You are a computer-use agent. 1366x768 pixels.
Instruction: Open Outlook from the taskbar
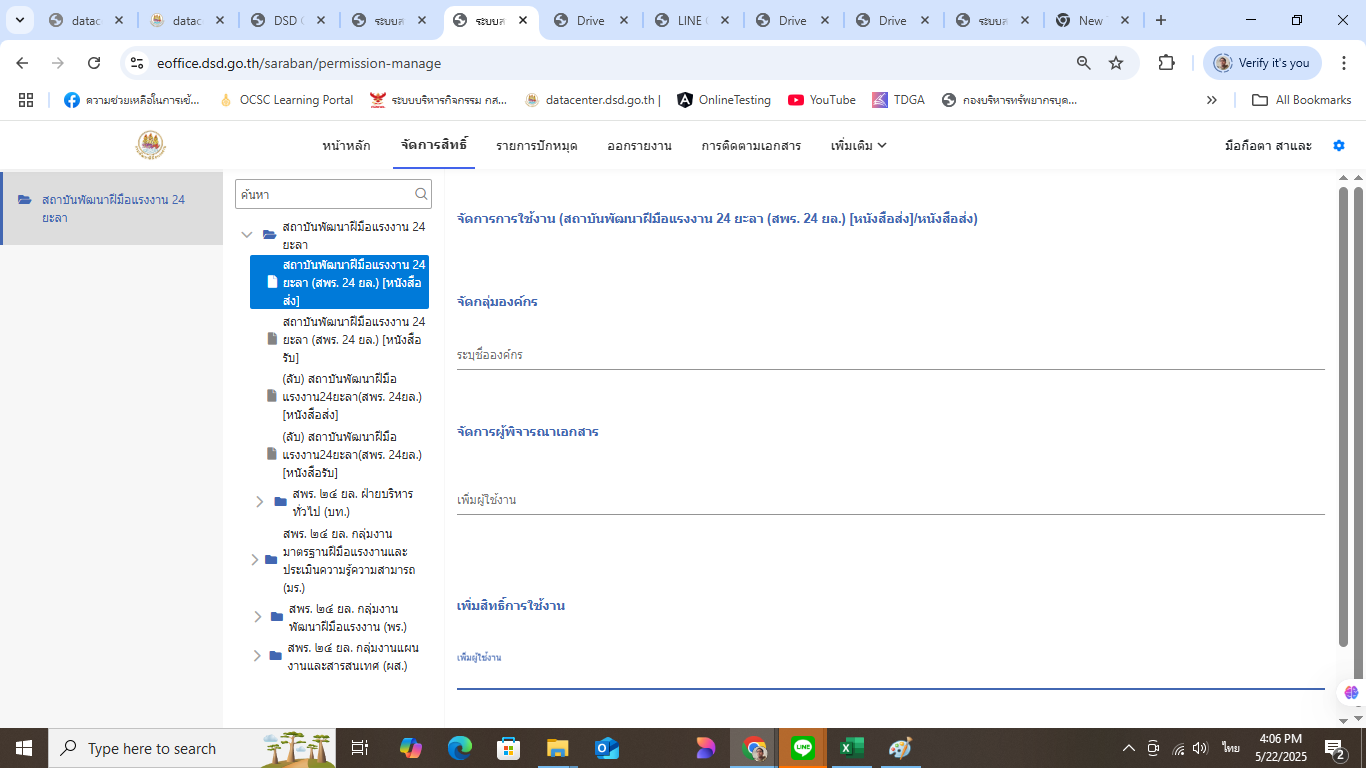(x=607, y=748)
